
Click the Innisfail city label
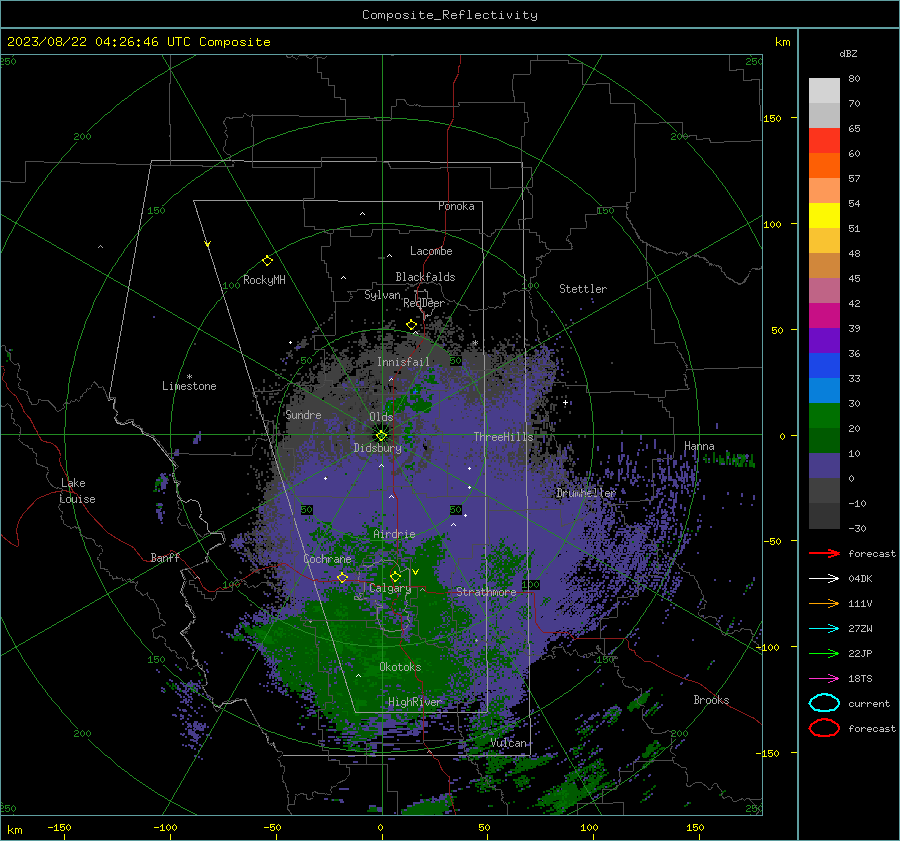pyautogui.click(x=404, y=362)
